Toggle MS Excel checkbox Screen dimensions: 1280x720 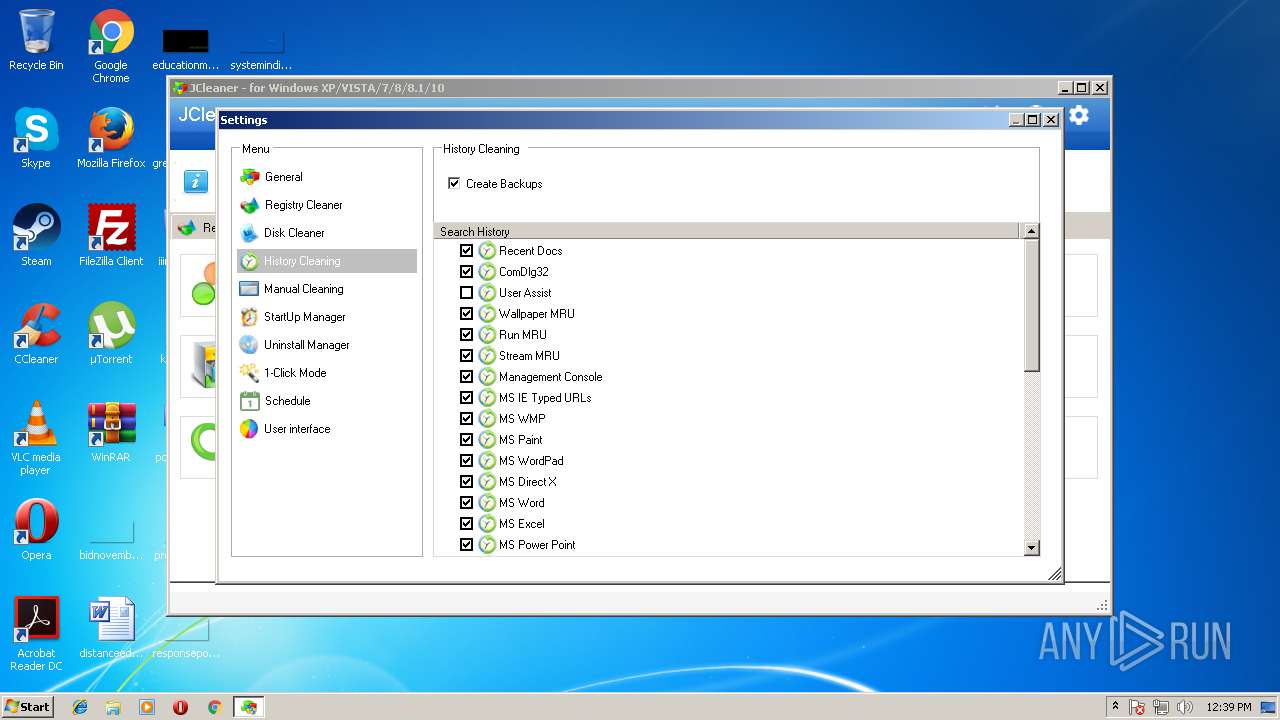coord(466,524)
